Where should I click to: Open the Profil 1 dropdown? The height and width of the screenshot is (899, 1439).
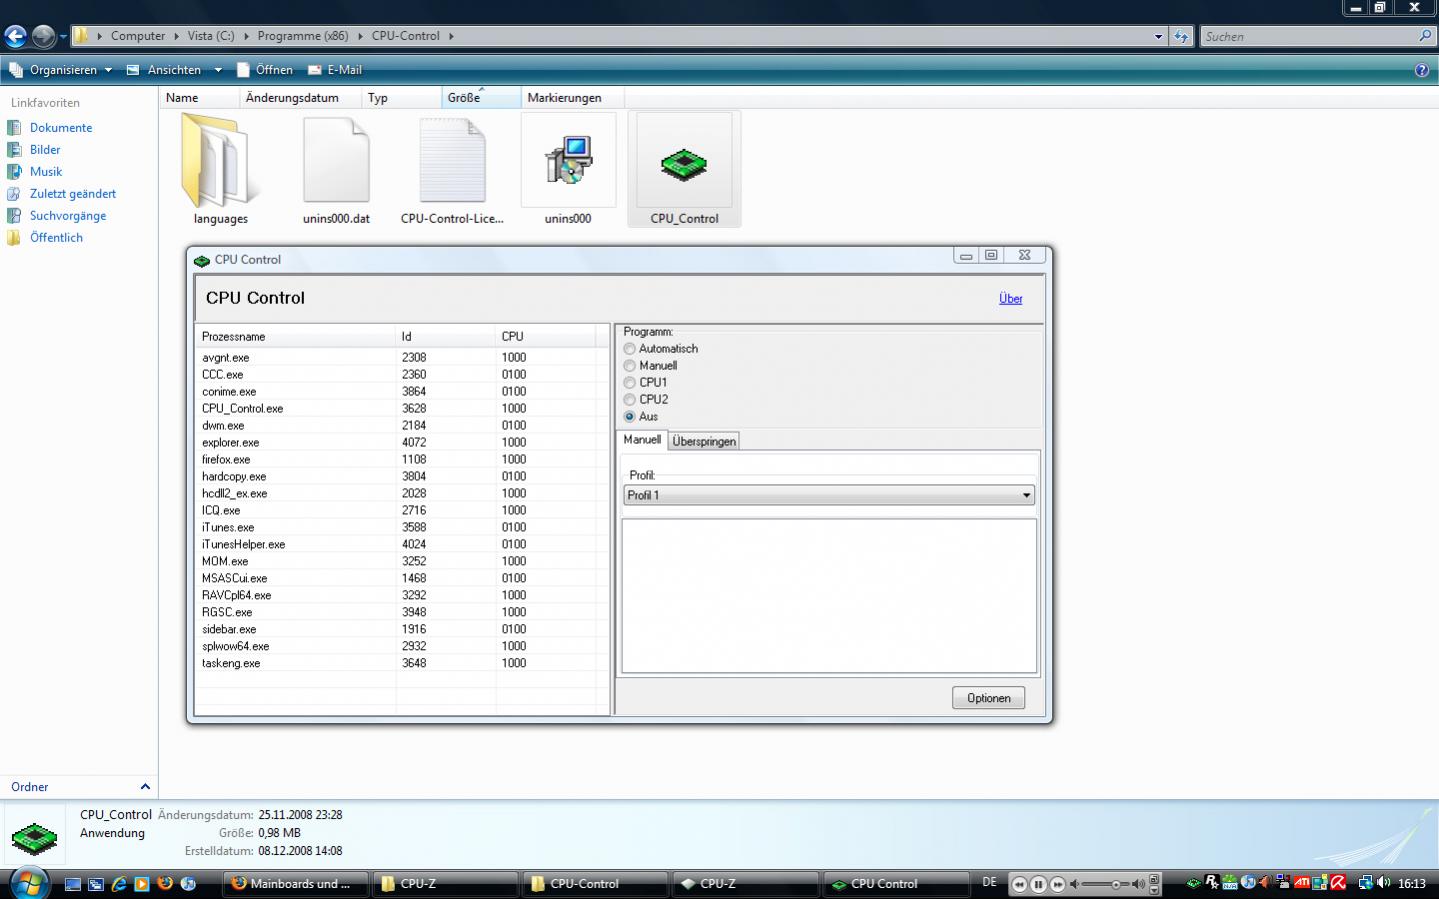coord(829,495)
